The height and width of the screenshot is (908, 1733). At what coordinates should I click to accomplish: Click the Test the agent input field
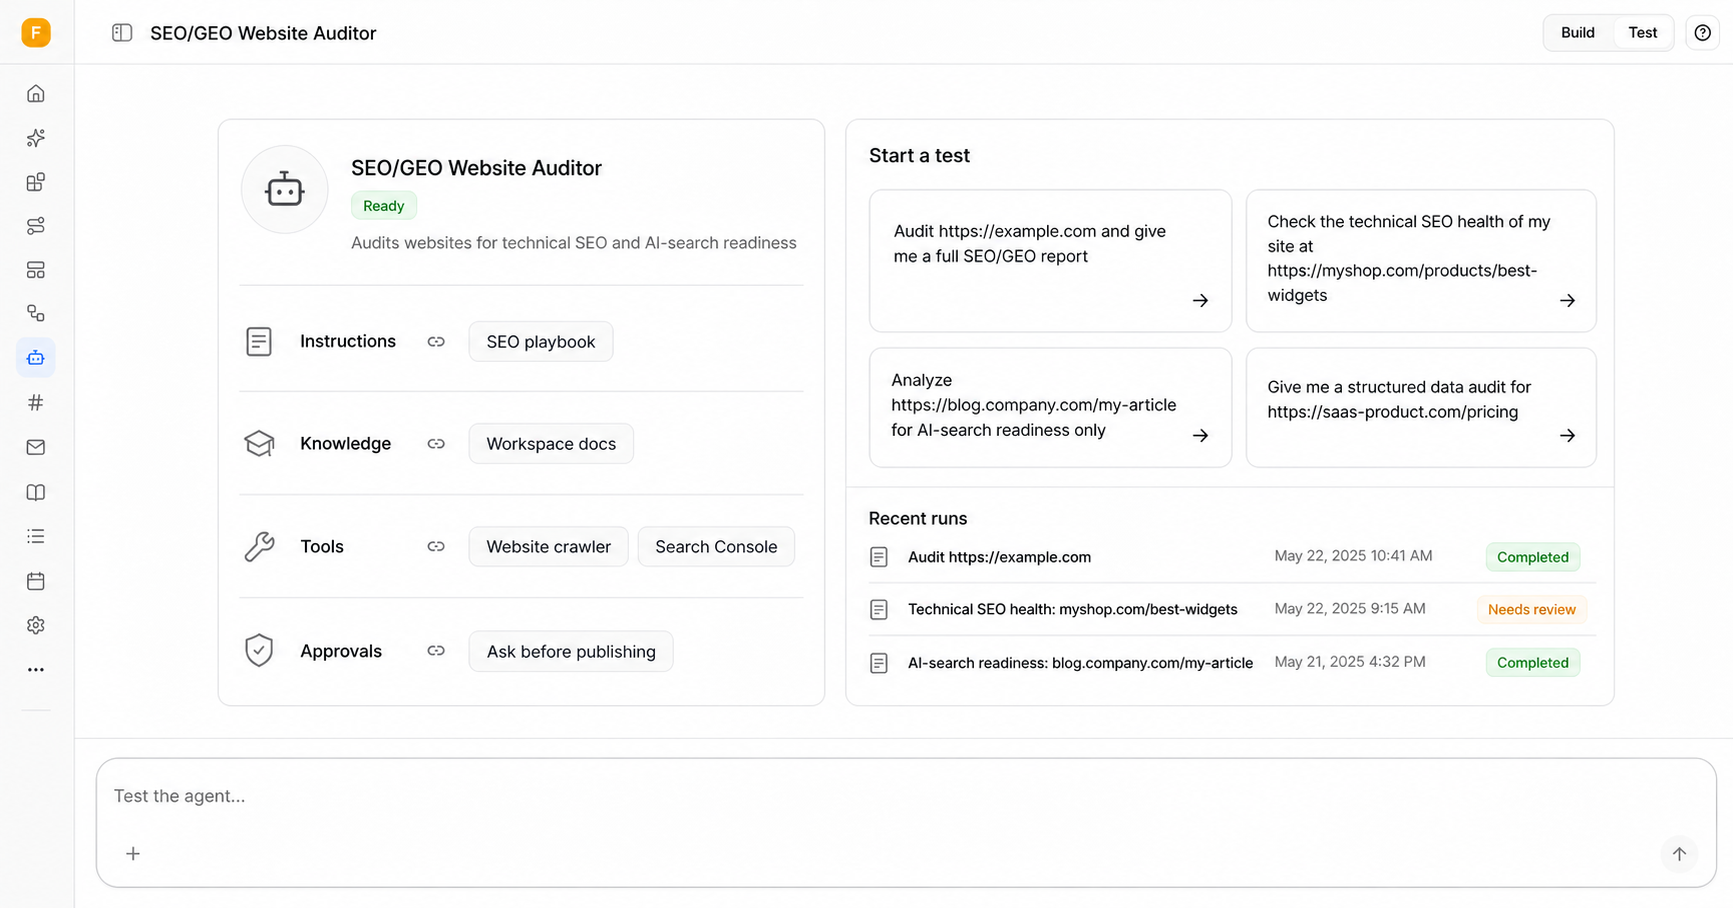pyautogui.click(x=906, y=797)
